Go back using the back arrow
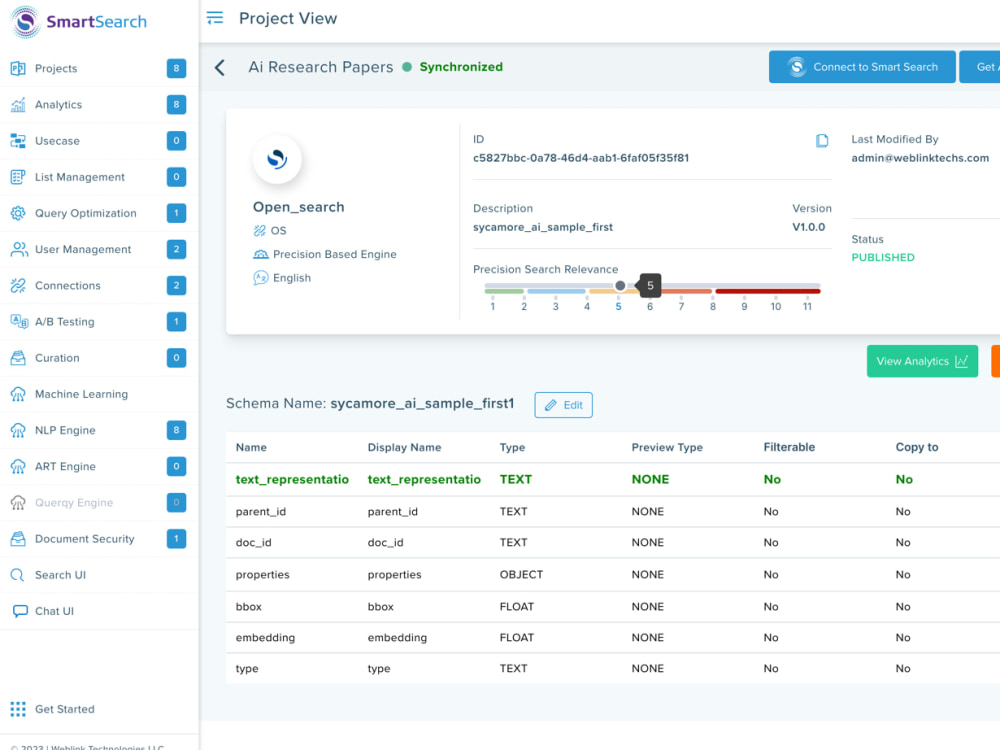Image resolution: width=1000 pixels, height=750 pixels. click(219, 67)
